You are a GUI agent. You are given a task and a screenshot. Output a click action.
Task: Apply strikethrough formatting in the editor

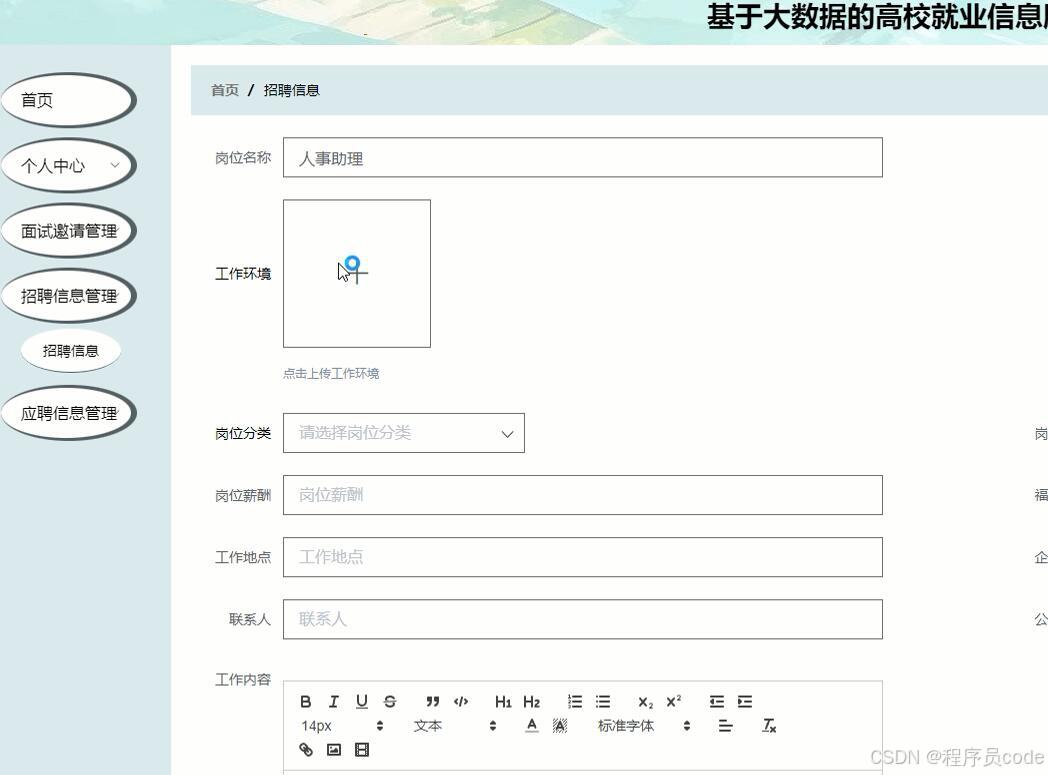[390, 701]
